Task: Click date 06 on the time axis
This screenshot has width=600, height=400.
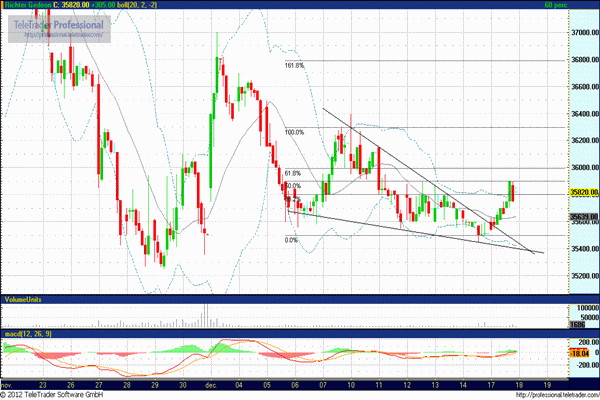Action: [x=295, y=385]
